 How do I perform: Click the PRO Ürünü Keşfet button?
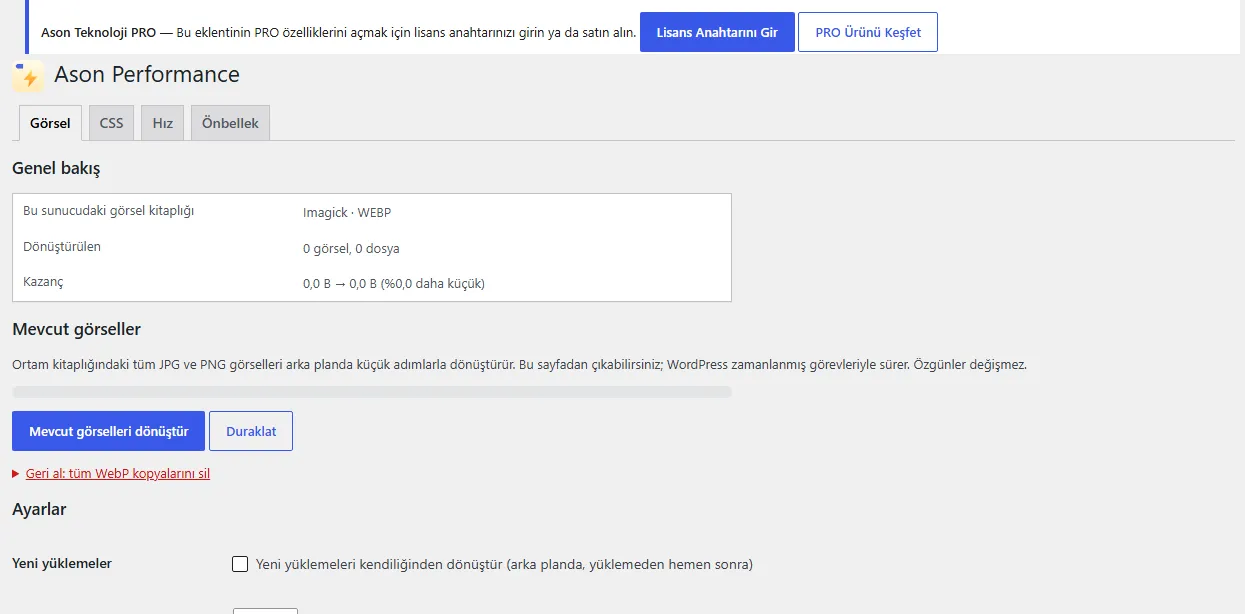pyautogui.click(x=868, y=32)
